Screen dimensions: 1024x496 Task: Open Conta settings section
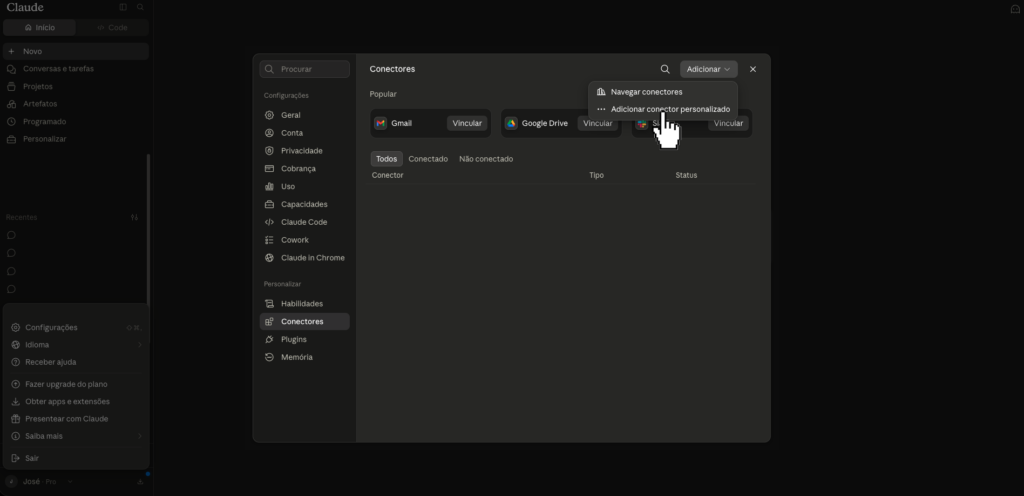click(x=305, y=133)
